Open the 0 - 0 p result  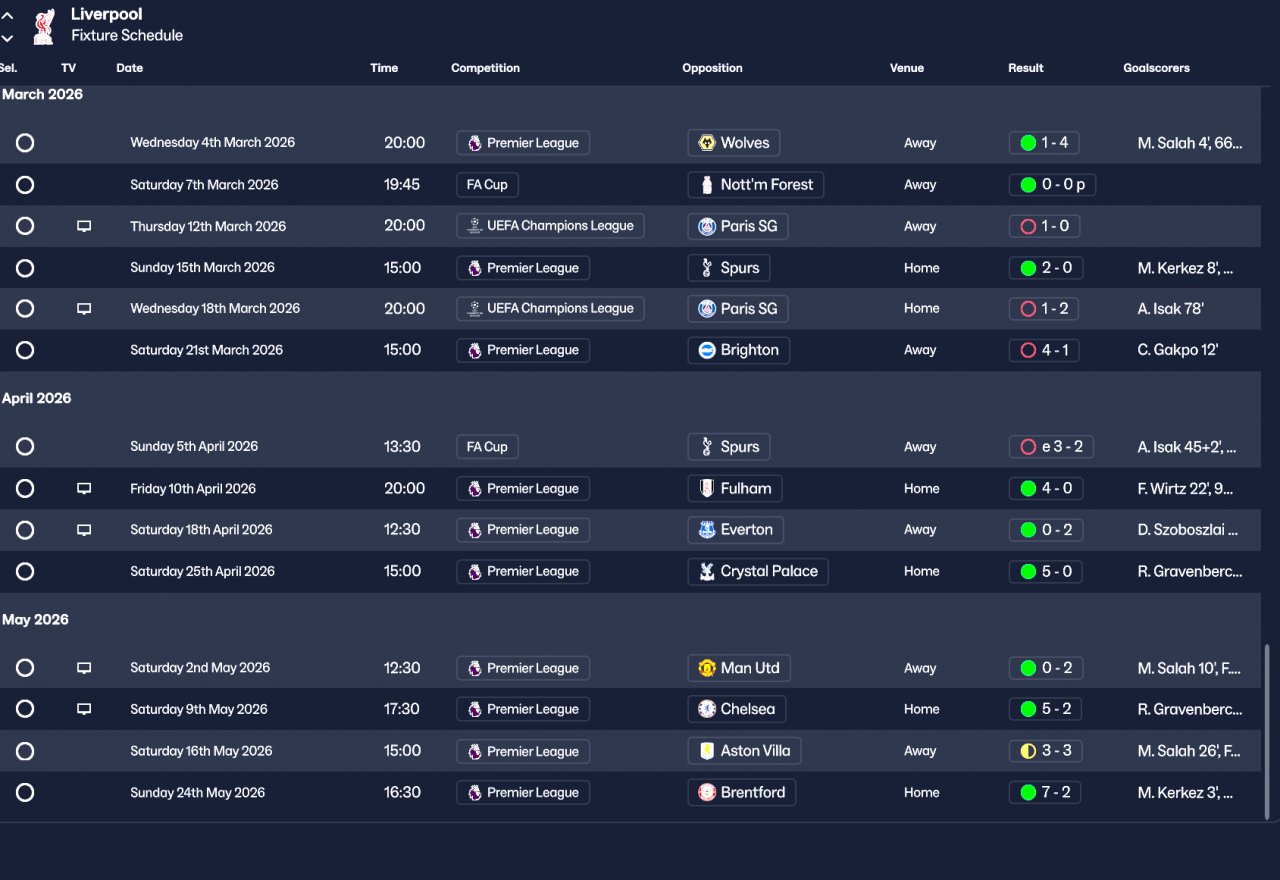[1053, 185]
